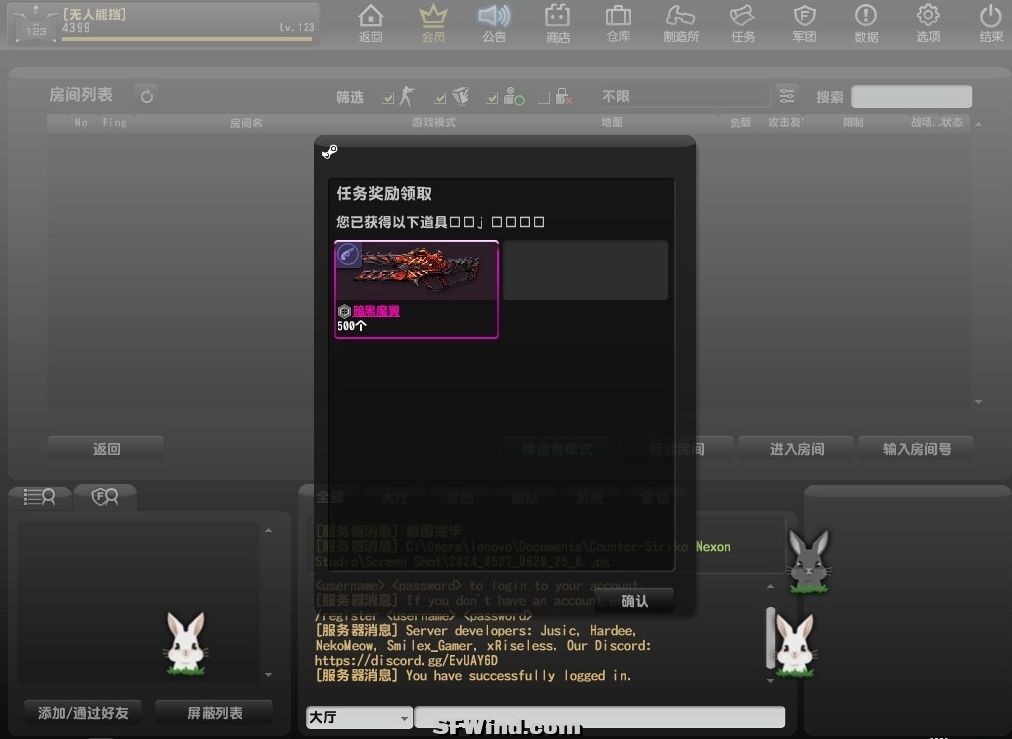Click the 游戏模式 column header
This screenshot has width=1012, height=739.
click(x=434, y=122)
